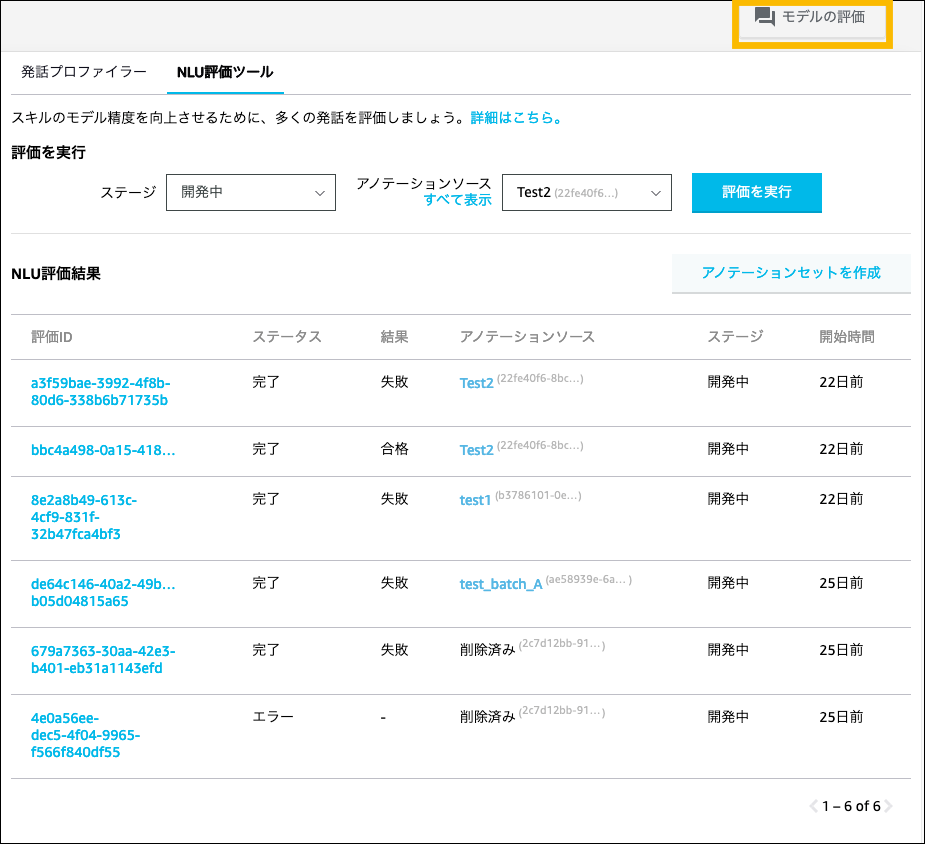Click the すべて表示 link

(457, 200)
